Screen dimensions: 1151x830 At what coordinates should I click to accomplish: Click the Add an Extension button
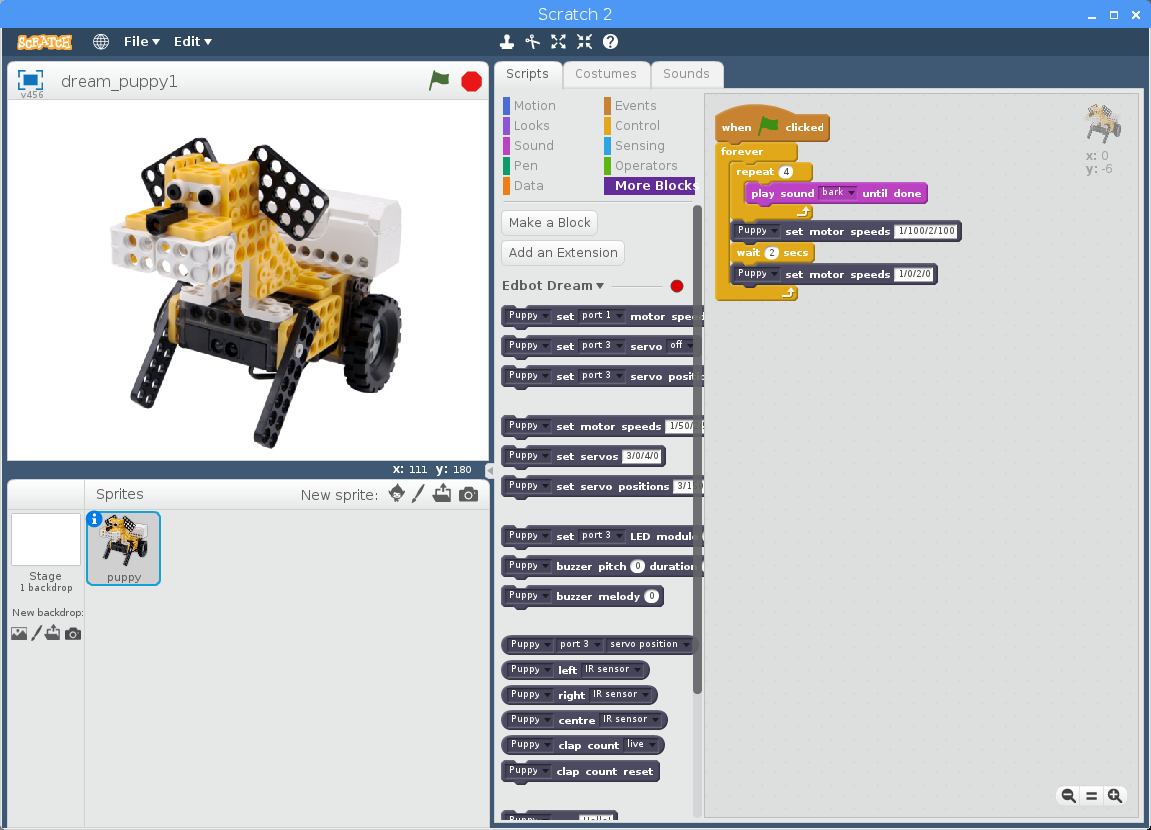563,252
